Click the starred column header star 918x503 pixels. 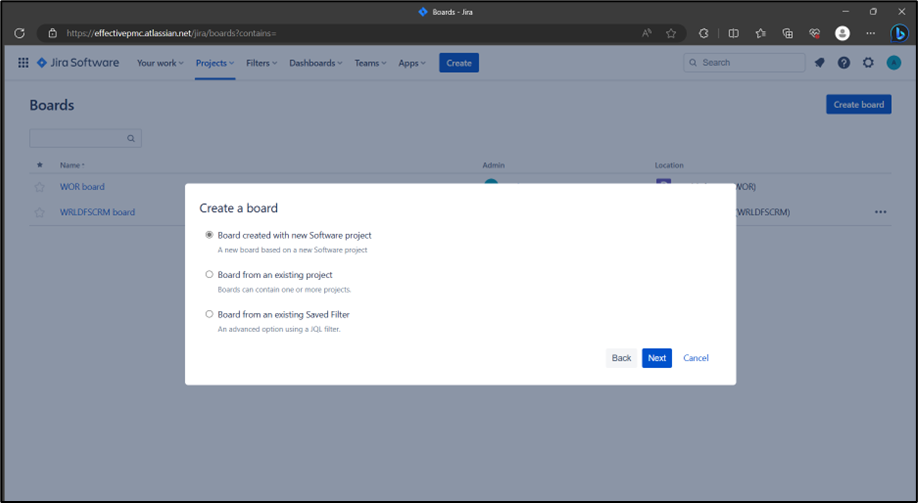click(x=39, y=165)
